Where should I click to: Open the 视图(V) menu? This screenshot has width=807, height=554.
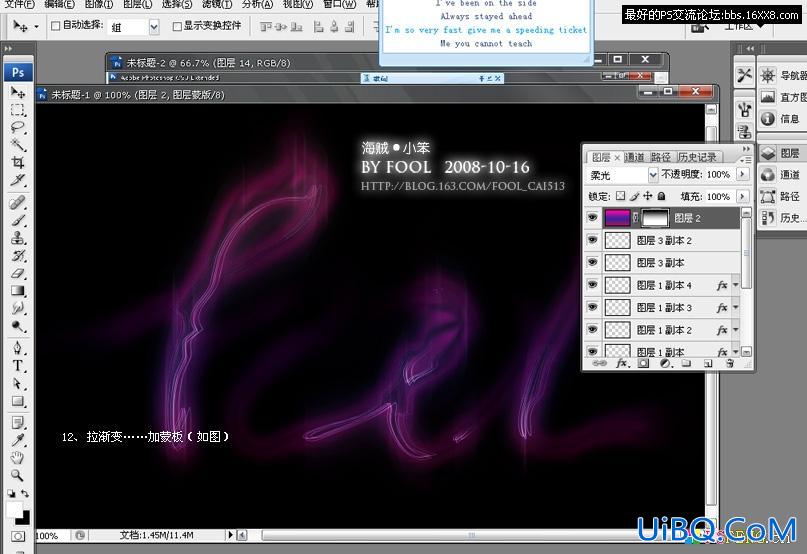[x=297, y=4]
